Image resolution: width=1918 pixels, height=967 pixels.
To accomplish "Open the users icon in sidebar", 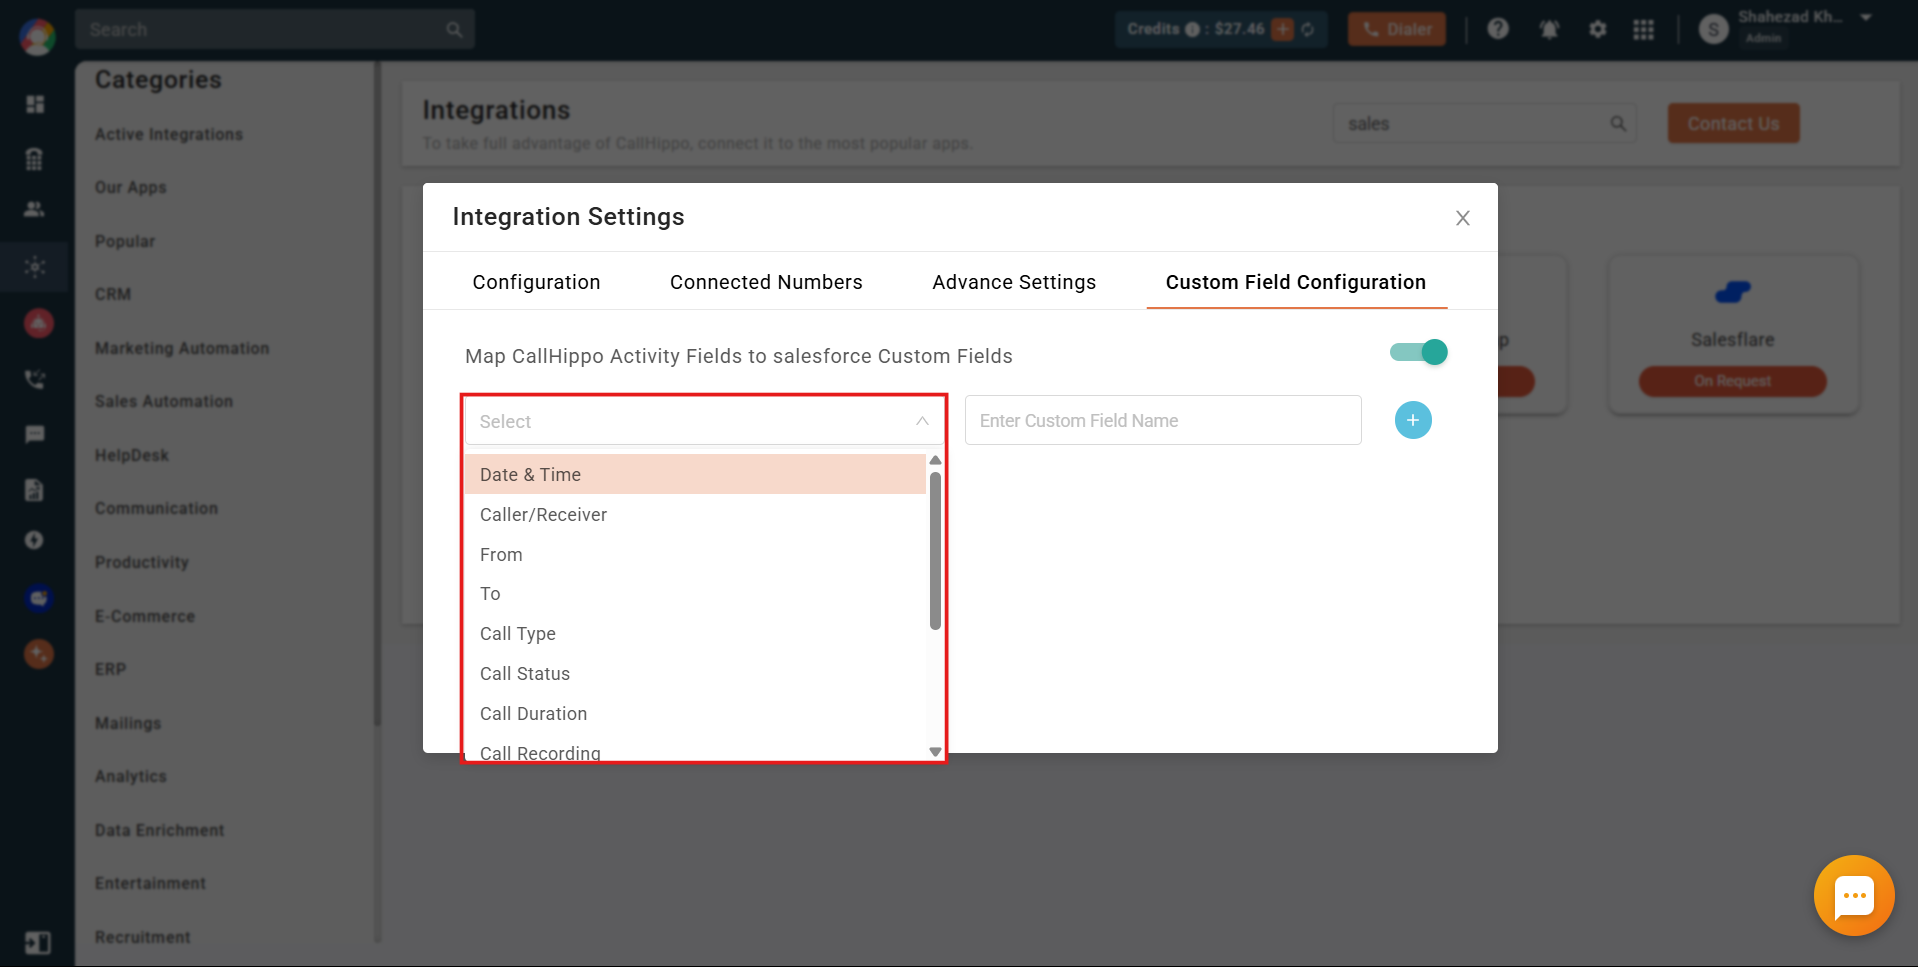I will tap(34, 209).
